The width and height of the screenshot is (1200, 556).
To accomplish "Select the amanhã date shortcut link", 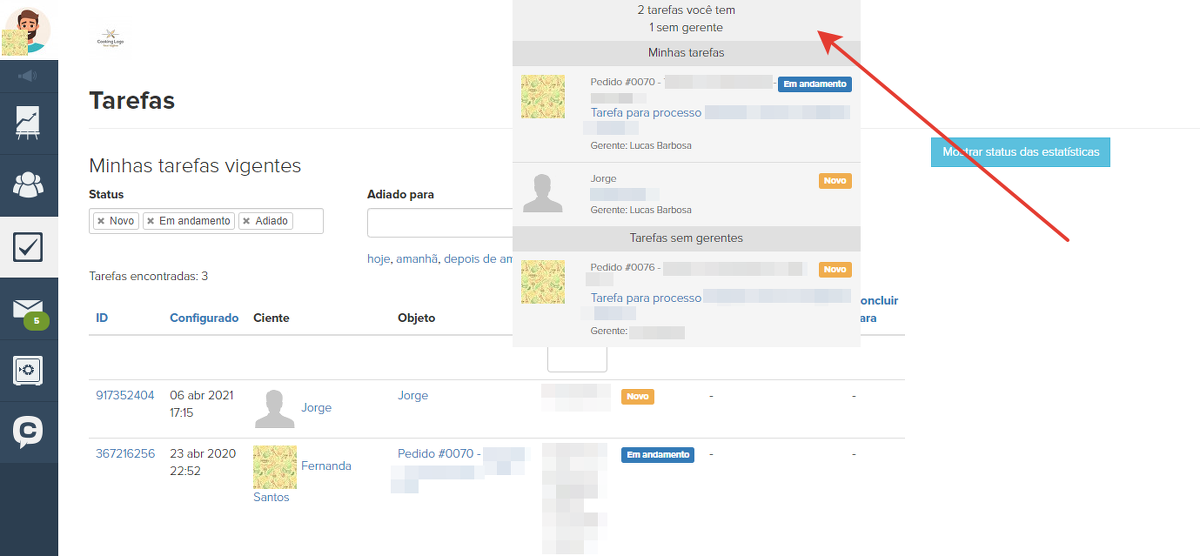I will coord(417,259).
